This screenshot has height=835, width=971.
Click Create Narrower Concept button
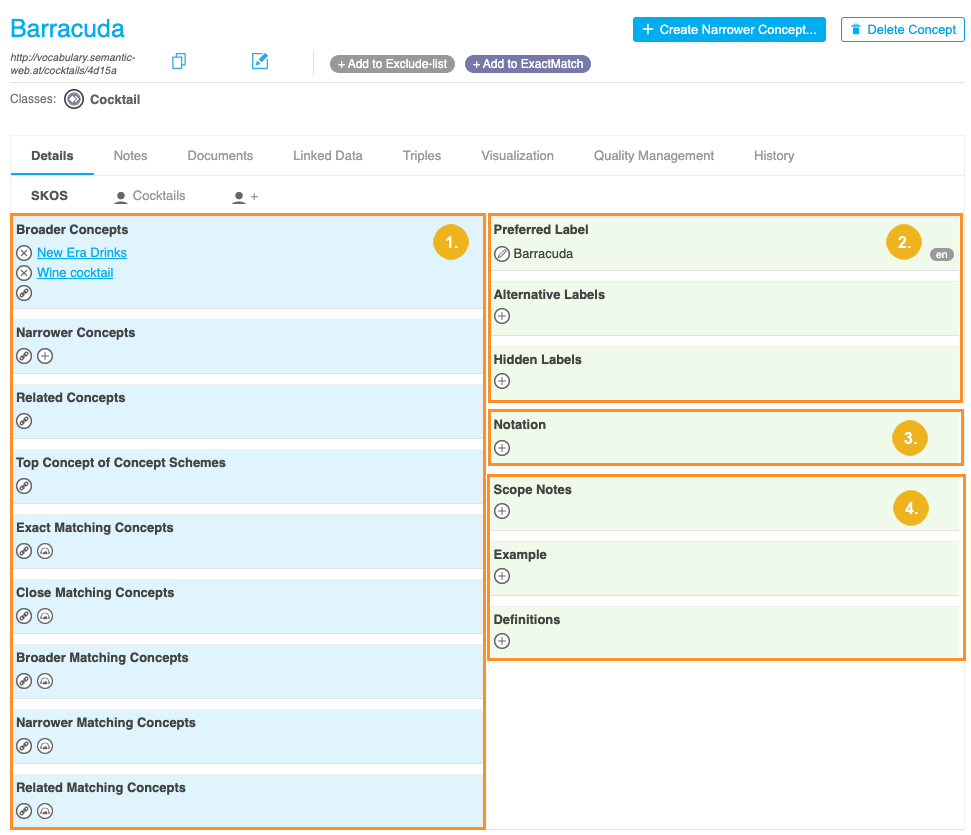point(729,30)
